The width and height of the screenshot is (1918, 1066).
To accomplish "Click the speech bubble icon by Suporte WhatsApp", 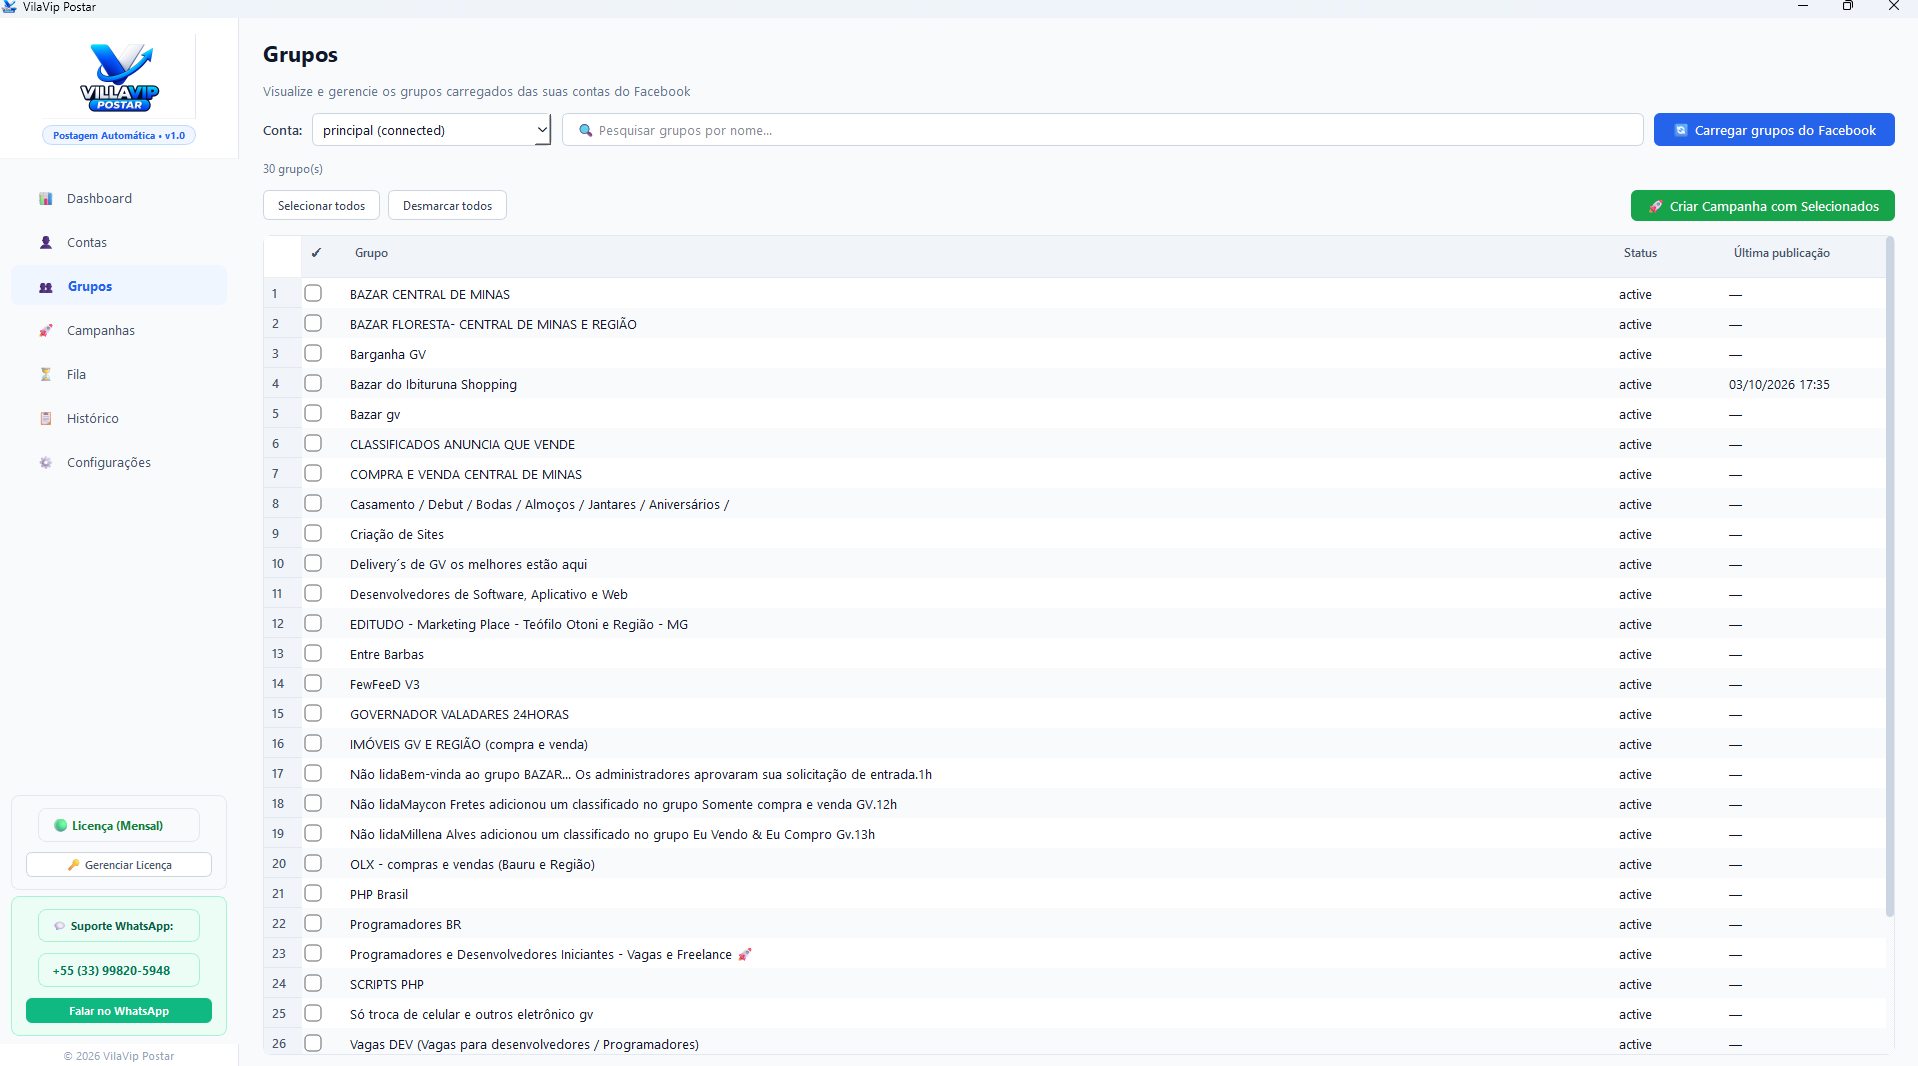I will pos(60,926).
